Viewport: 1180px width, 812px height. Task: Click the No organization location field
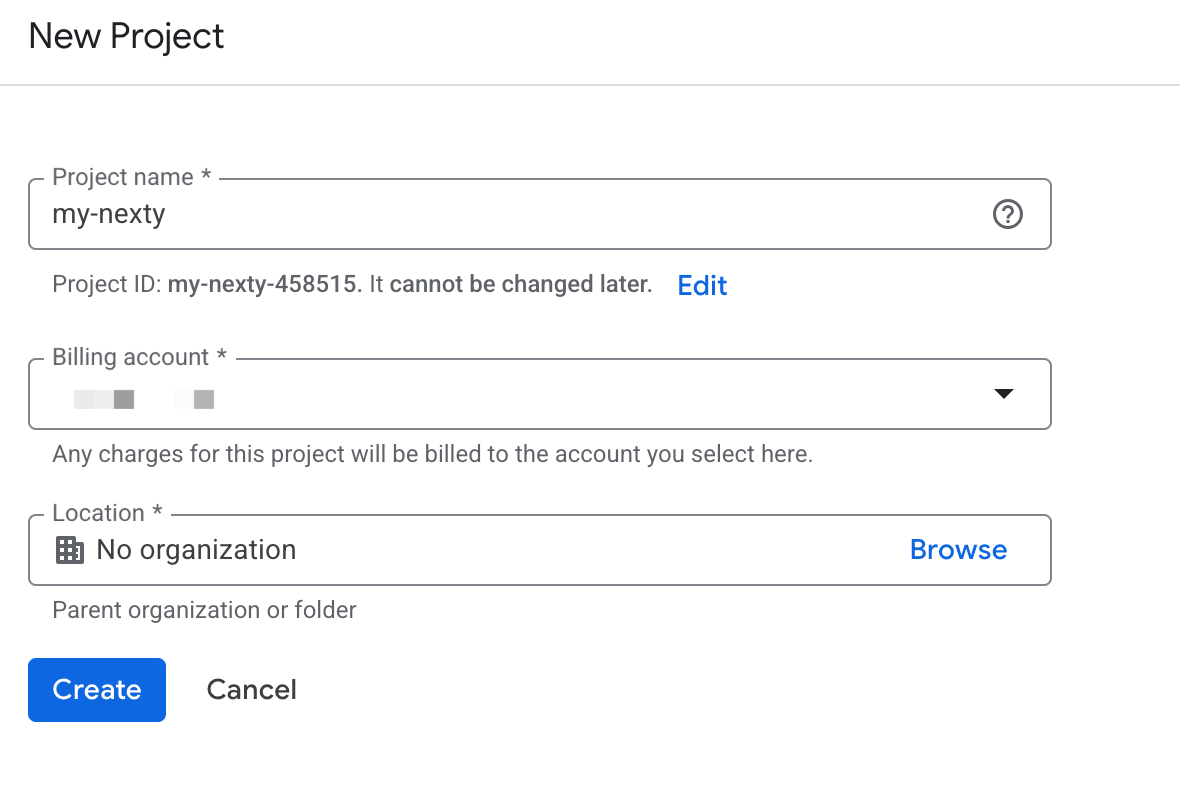tap(540, 550)
